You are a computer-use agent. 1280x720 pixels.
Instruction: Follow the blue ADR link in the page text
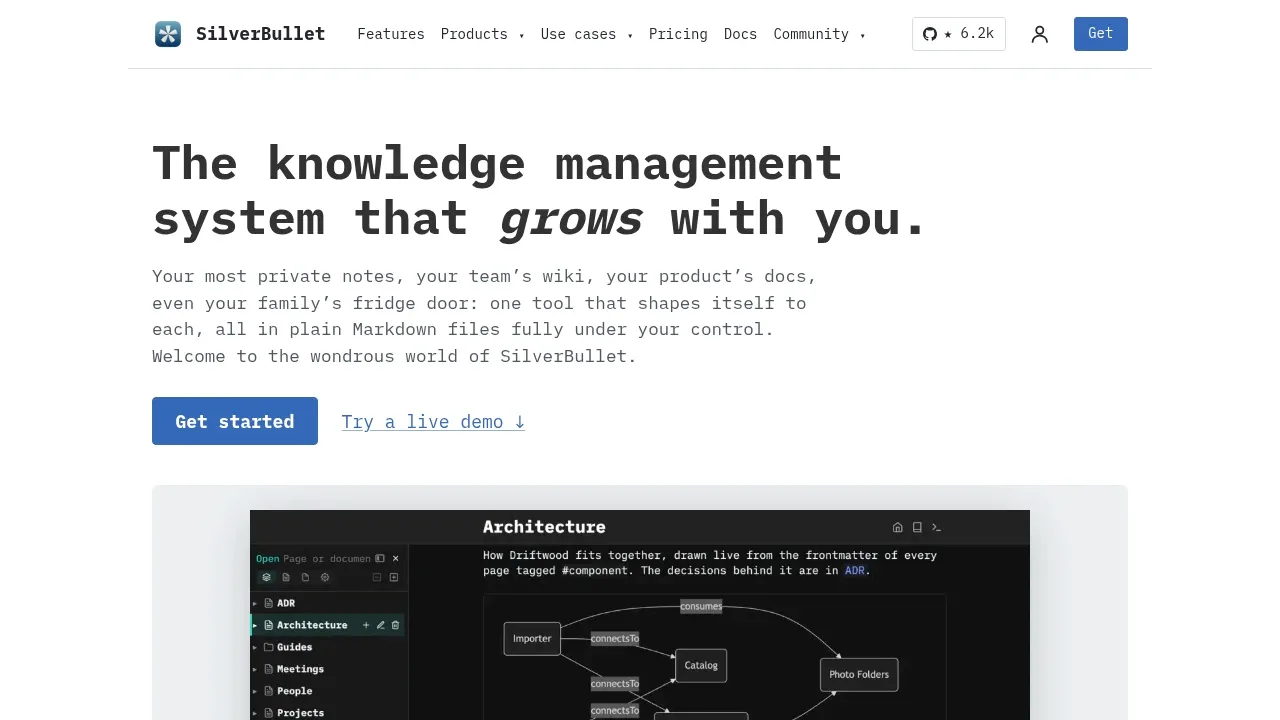click(x=855, y=571)
